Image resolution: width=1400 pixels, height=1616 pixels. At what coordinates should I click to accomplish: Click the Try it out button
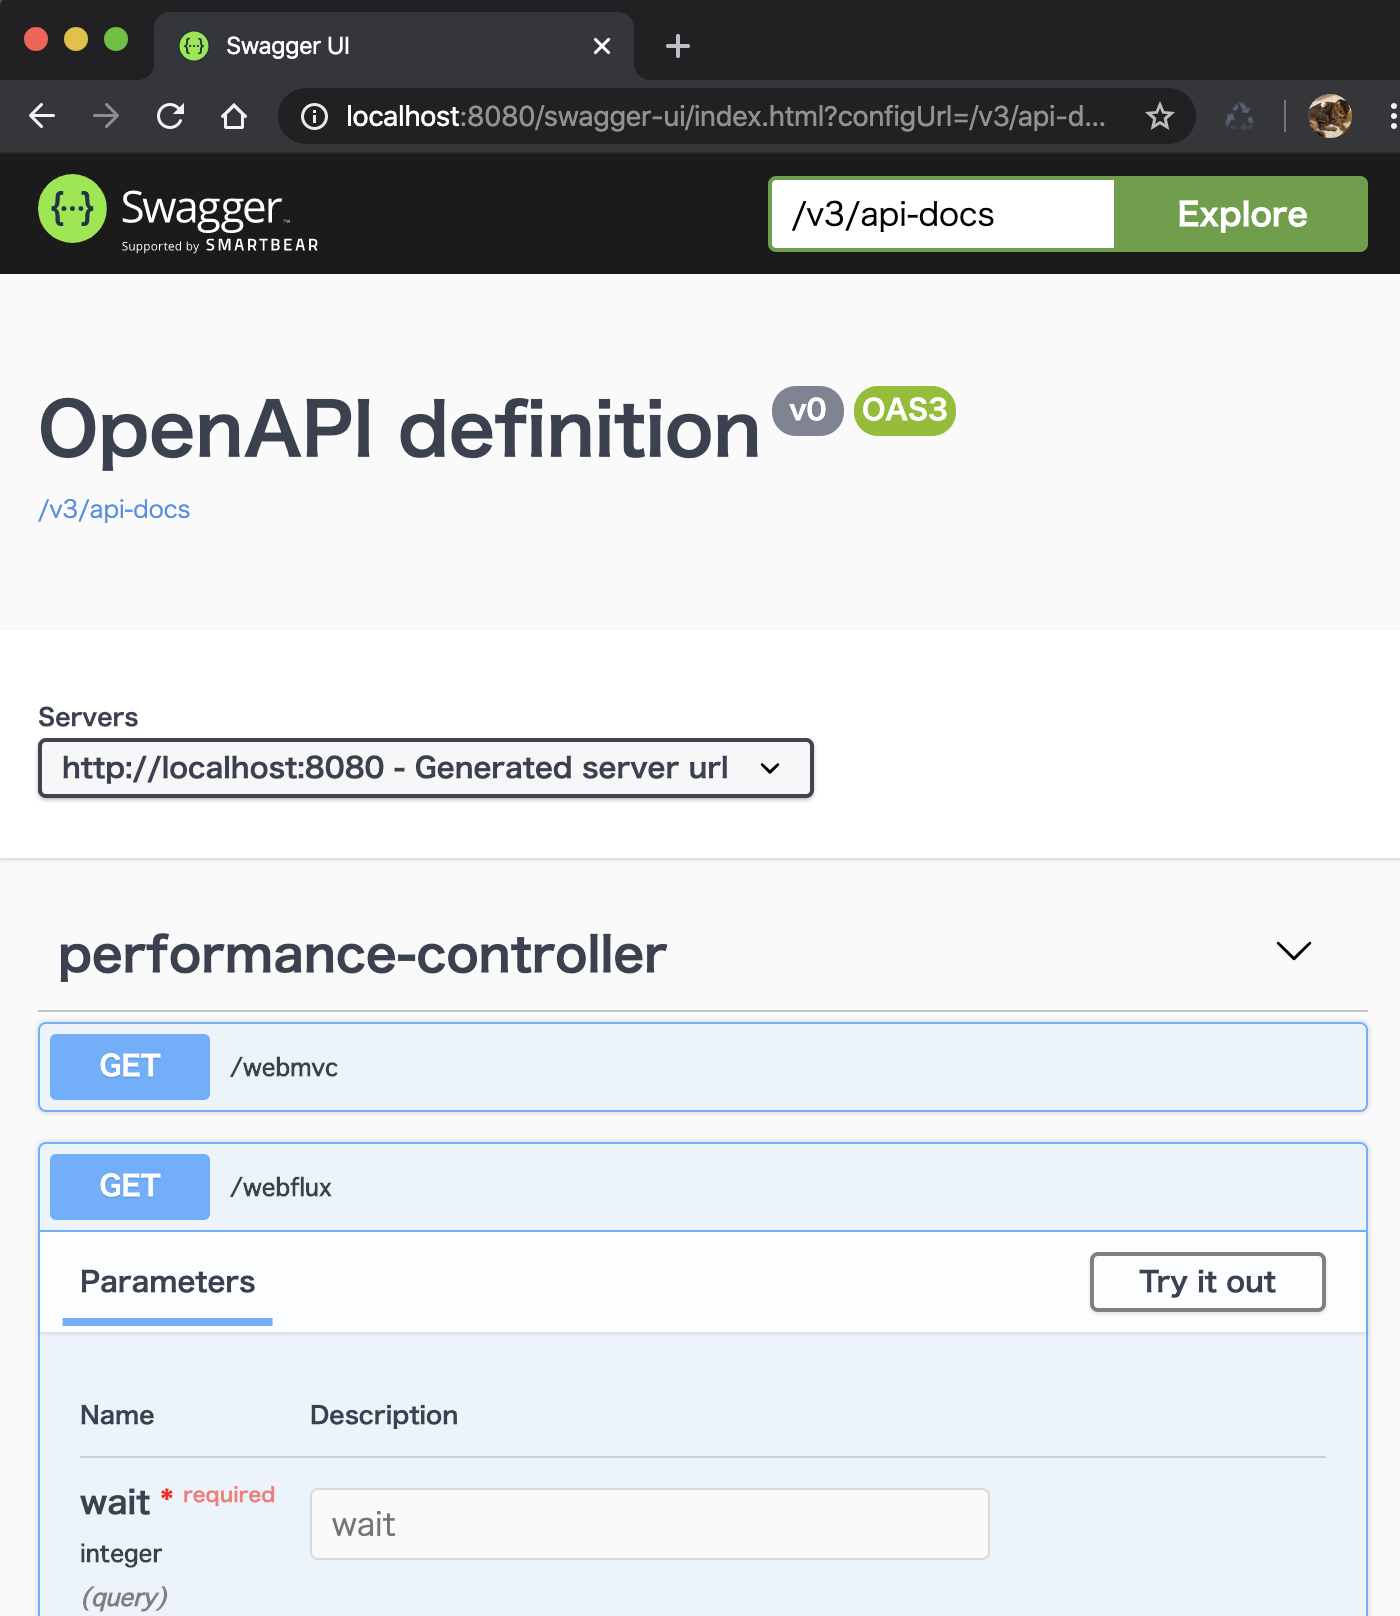click(1207, 1282)
